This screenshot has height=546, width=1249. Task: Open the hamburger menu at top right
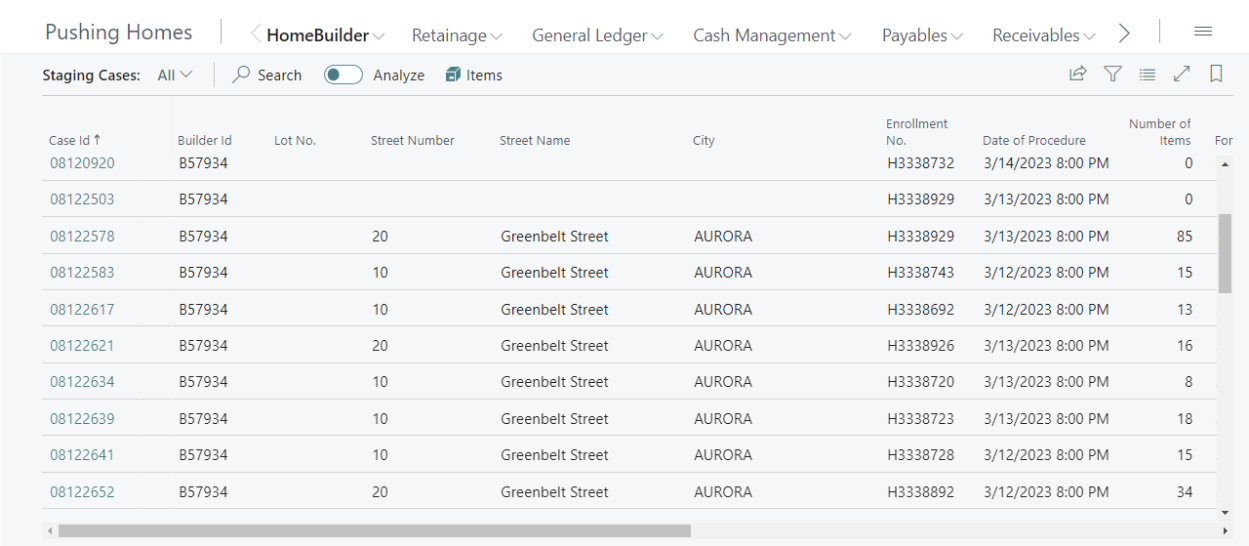tap(1204, 33)
